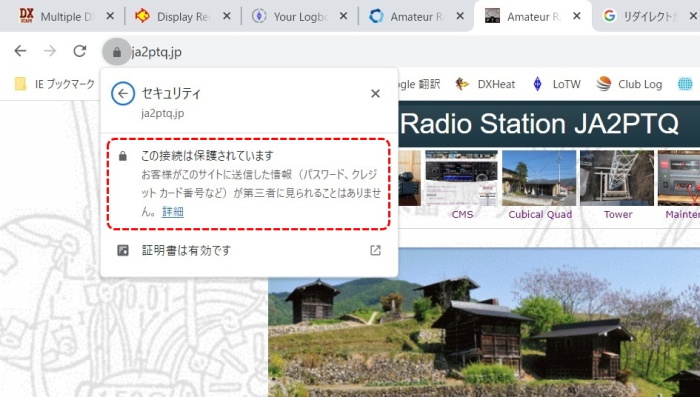Open the DXHeat bookmark
The height and width of the screenshot is (397, 700).
485,84
